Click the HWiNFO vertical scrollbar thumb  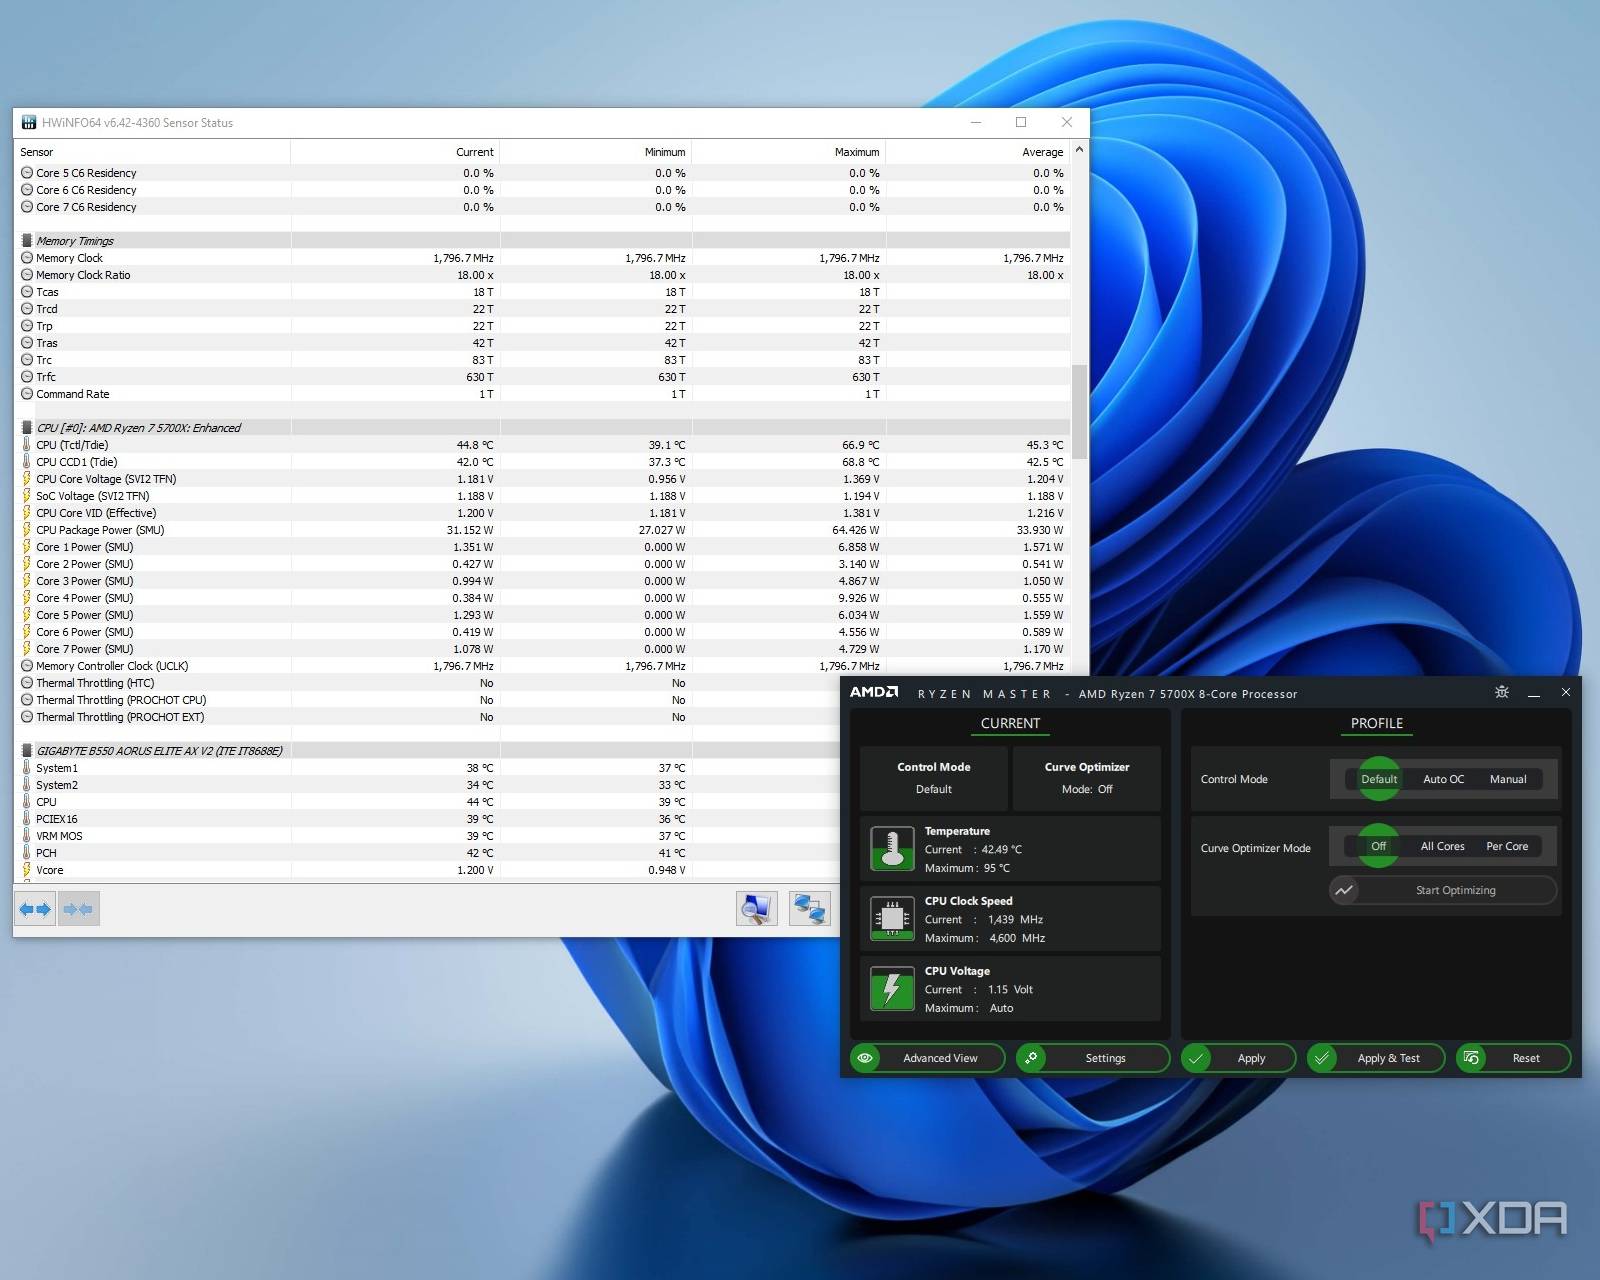pos(1078,410)
